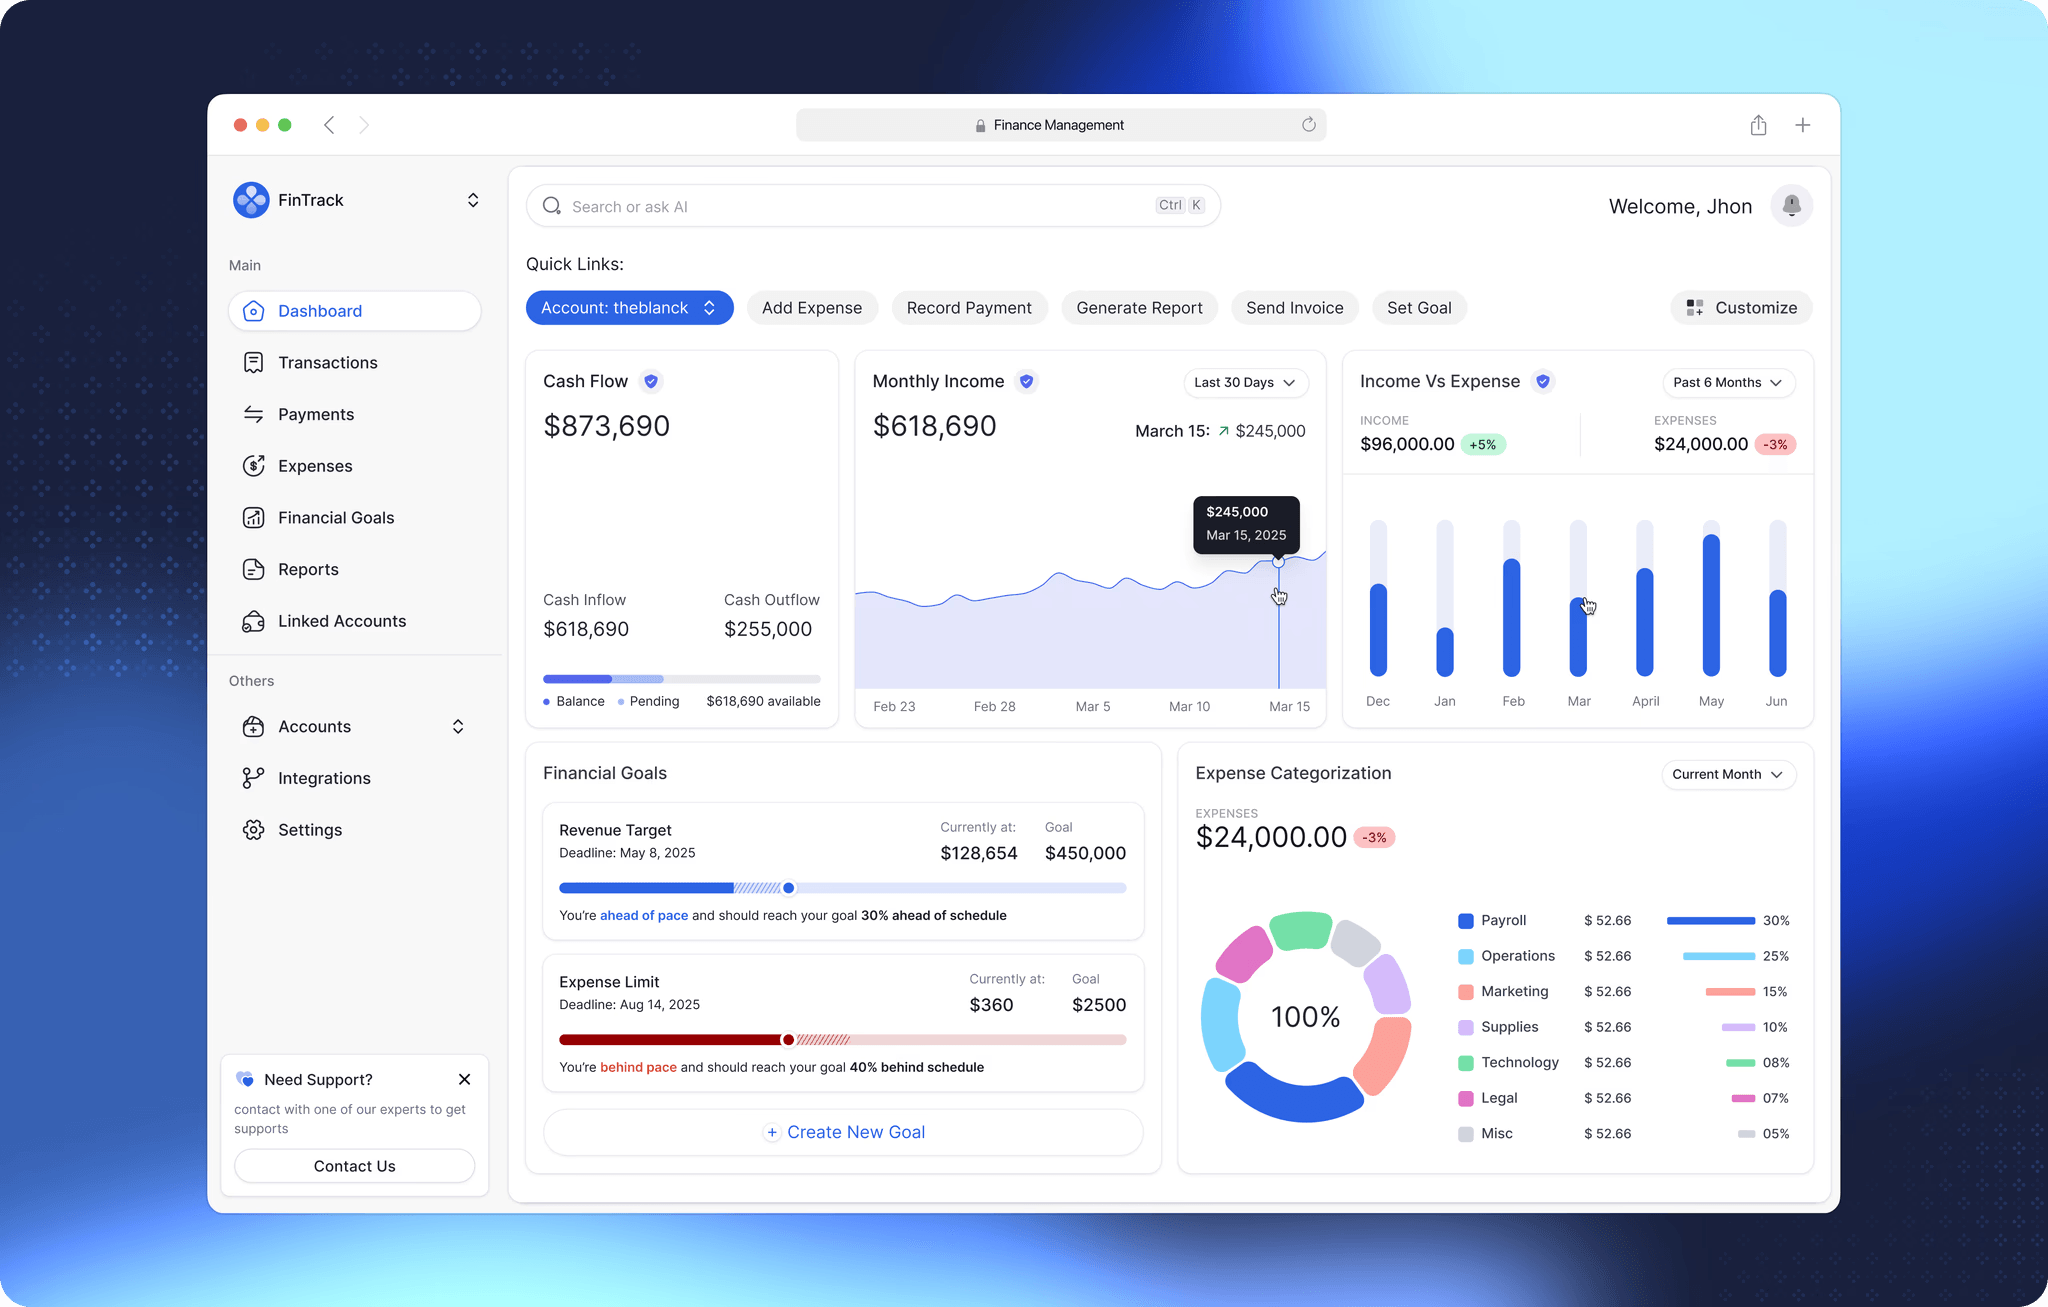
Task: Expand the FinTrack workspace switcher
Action: [473, 199]
